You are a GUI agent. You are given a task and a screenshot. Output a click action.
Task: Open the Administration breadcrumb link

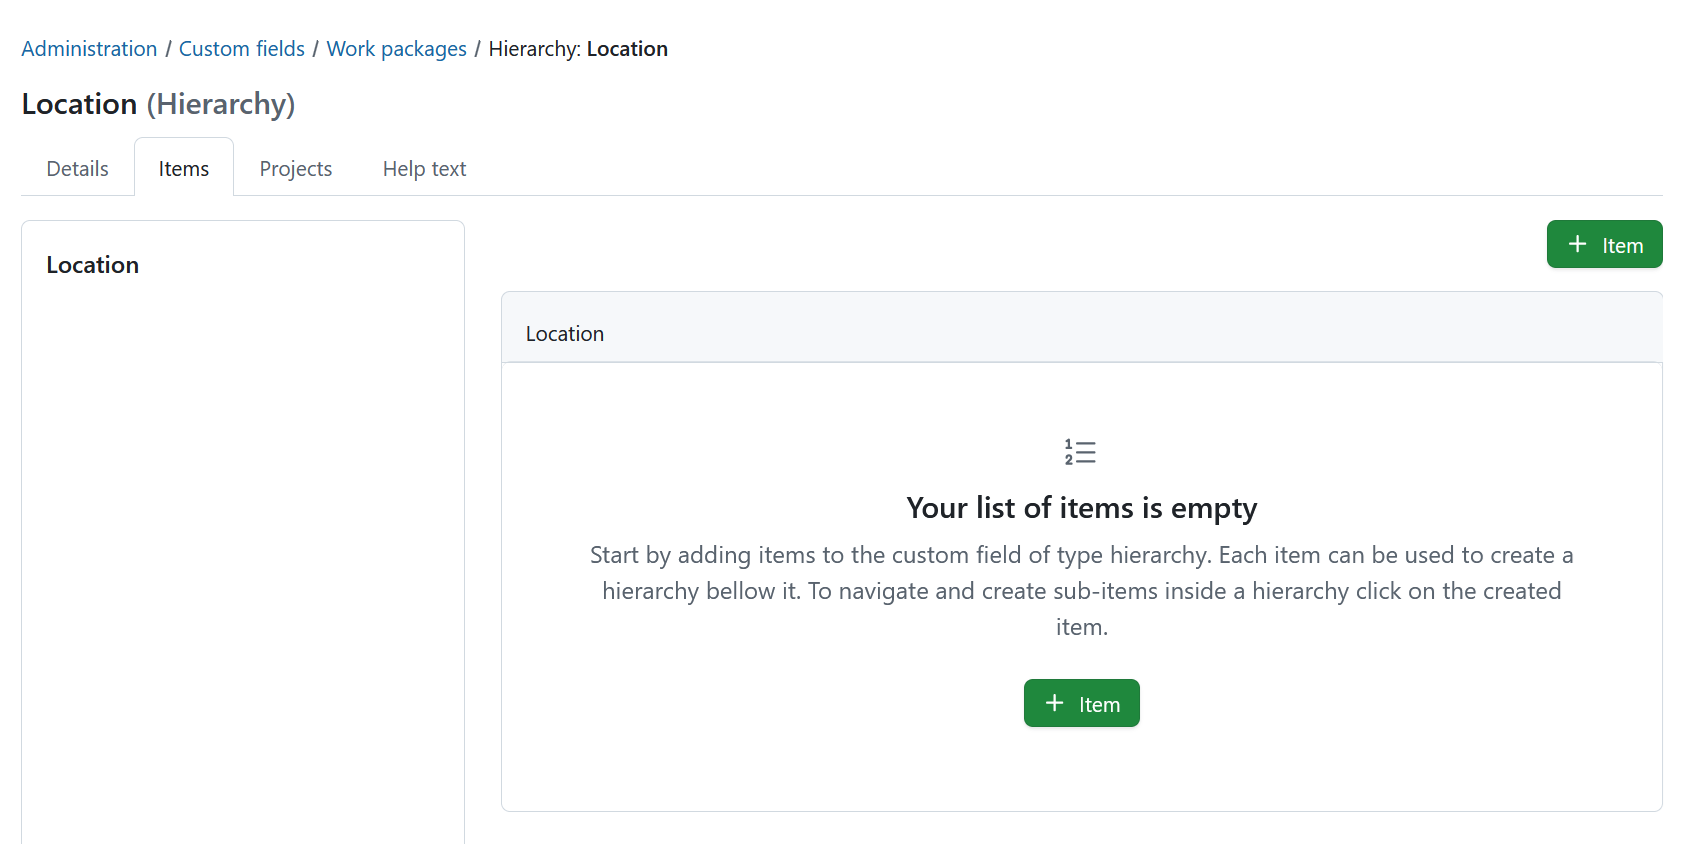89,48
